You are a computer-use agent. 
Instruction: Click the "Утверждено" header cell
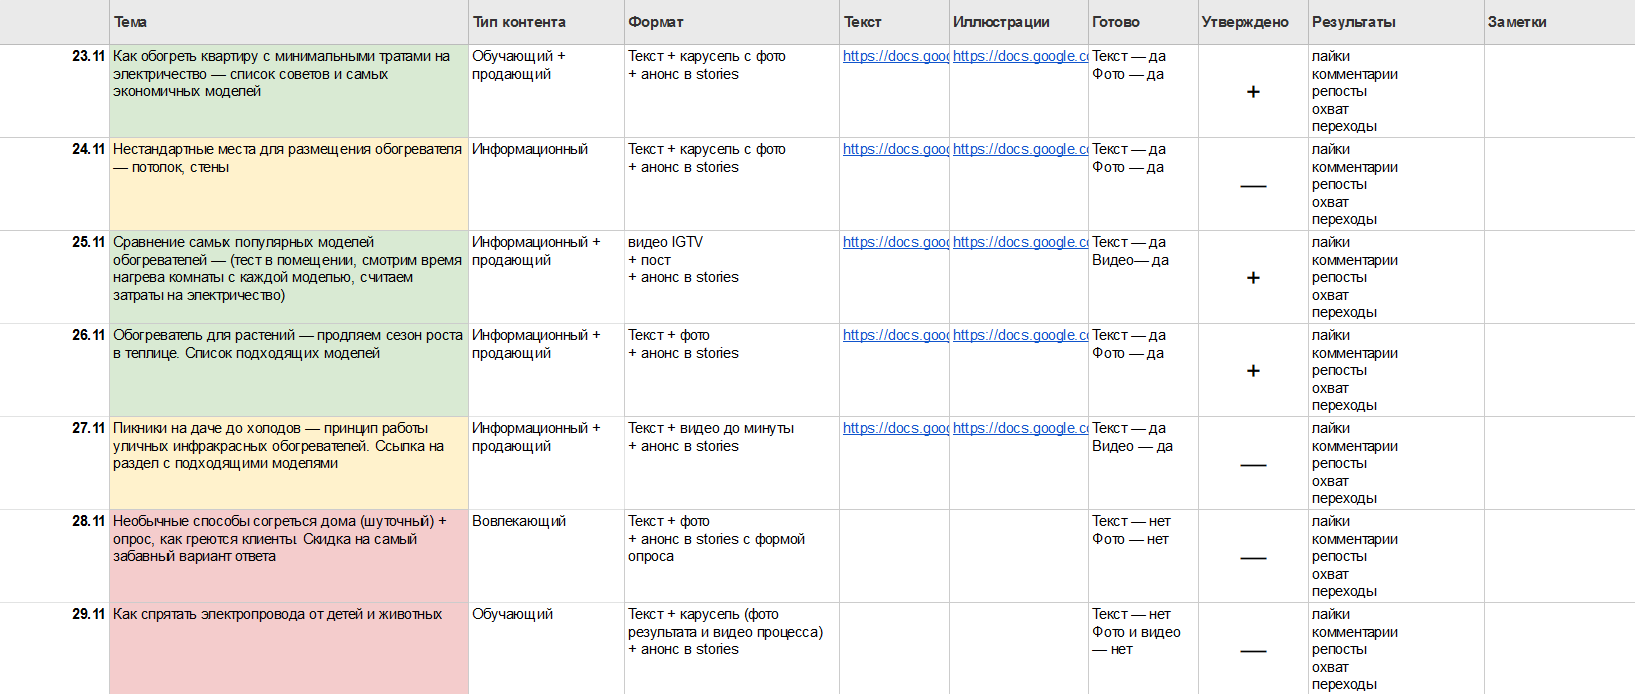1252,22
